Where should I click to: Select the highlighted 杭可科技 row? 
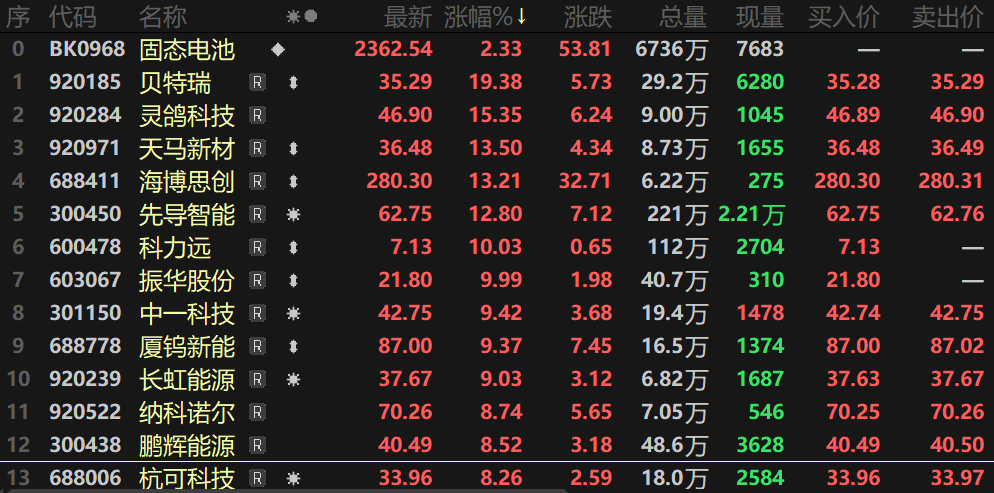click(497, 478)
